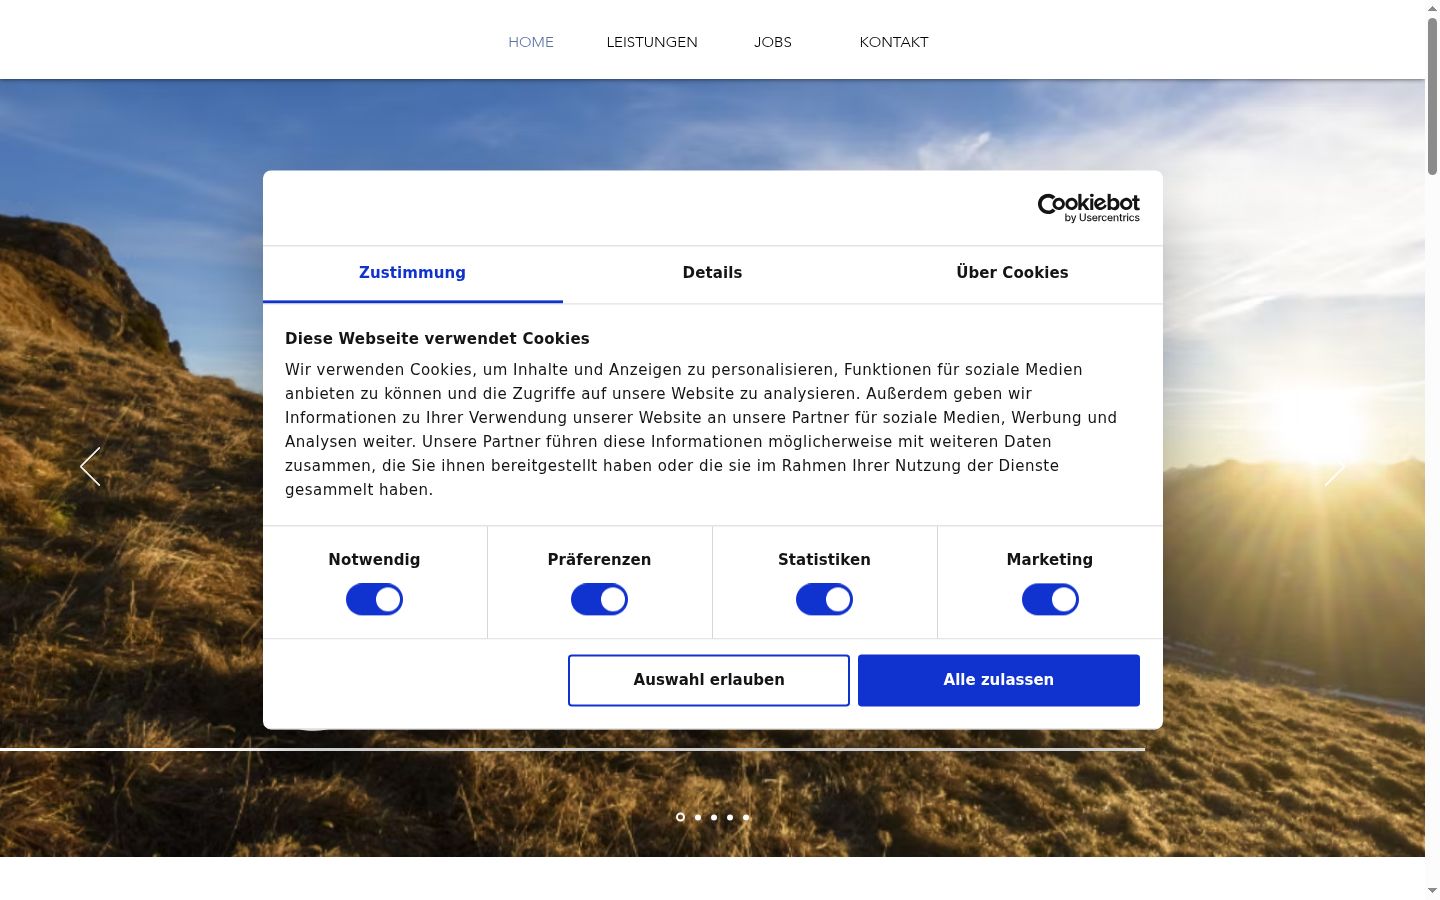Switch off Marketing cookies toggle
The image size is (1440, 900).
click(x=1050, y=600)
